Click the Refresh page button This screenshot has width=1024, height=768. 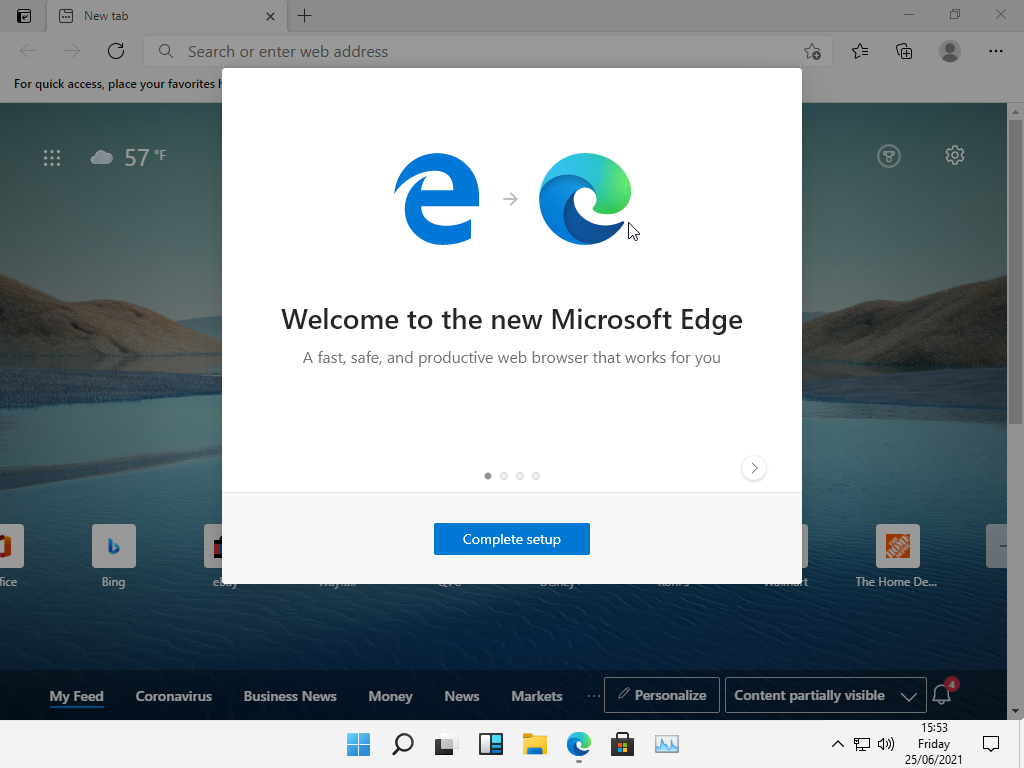tap(116, 51)
